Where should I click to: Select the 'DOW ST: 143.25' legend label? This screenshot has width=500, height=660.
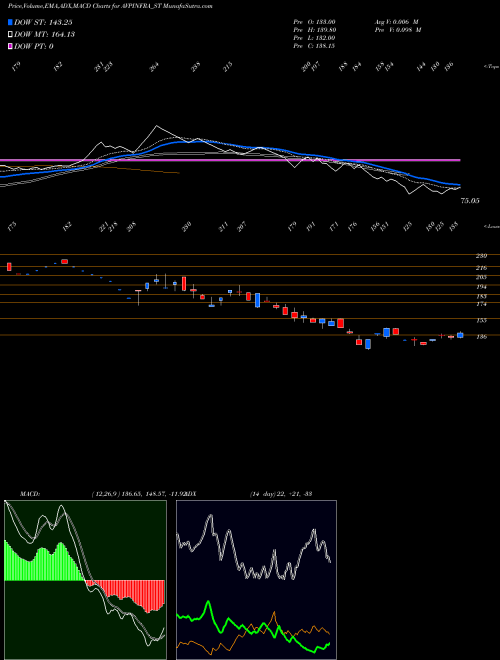[x=44, y=22]
